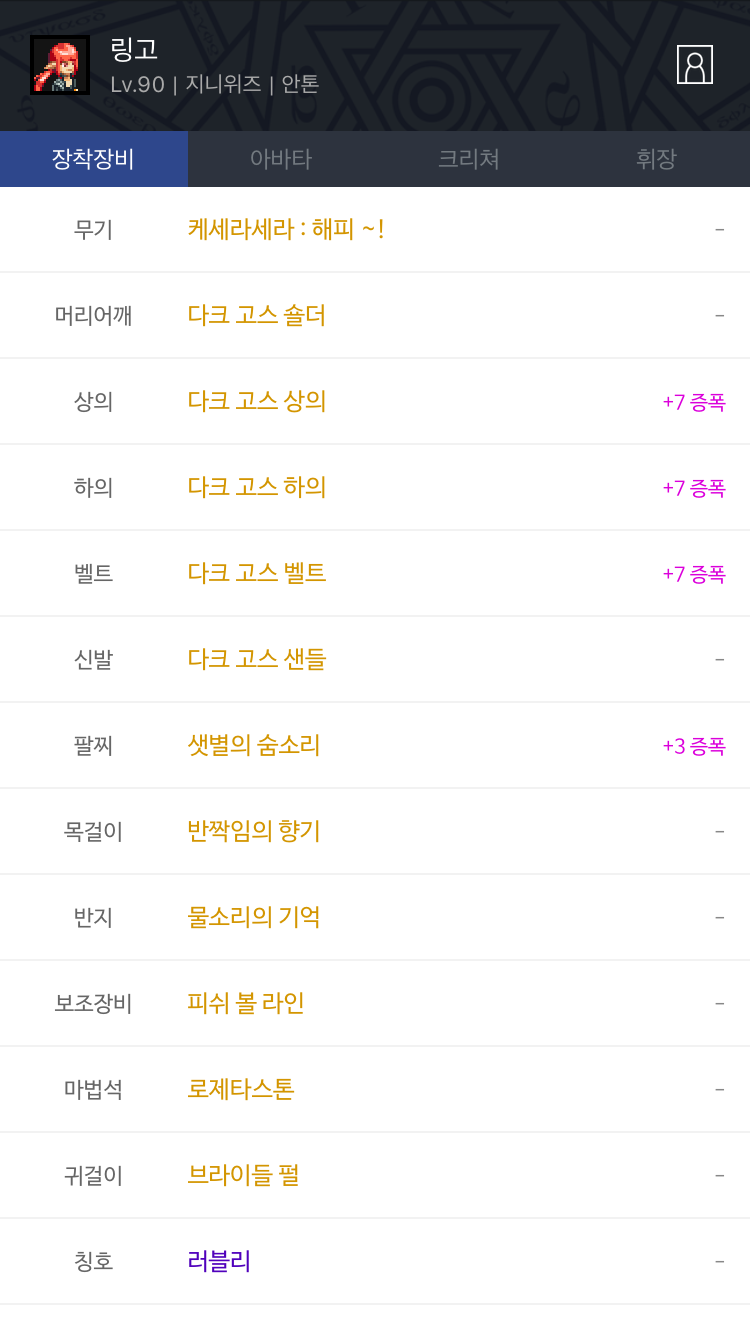Open 다크 고스 상의 item details
The height and width of the screenshot is (1334, 750).
pos(257,401)
